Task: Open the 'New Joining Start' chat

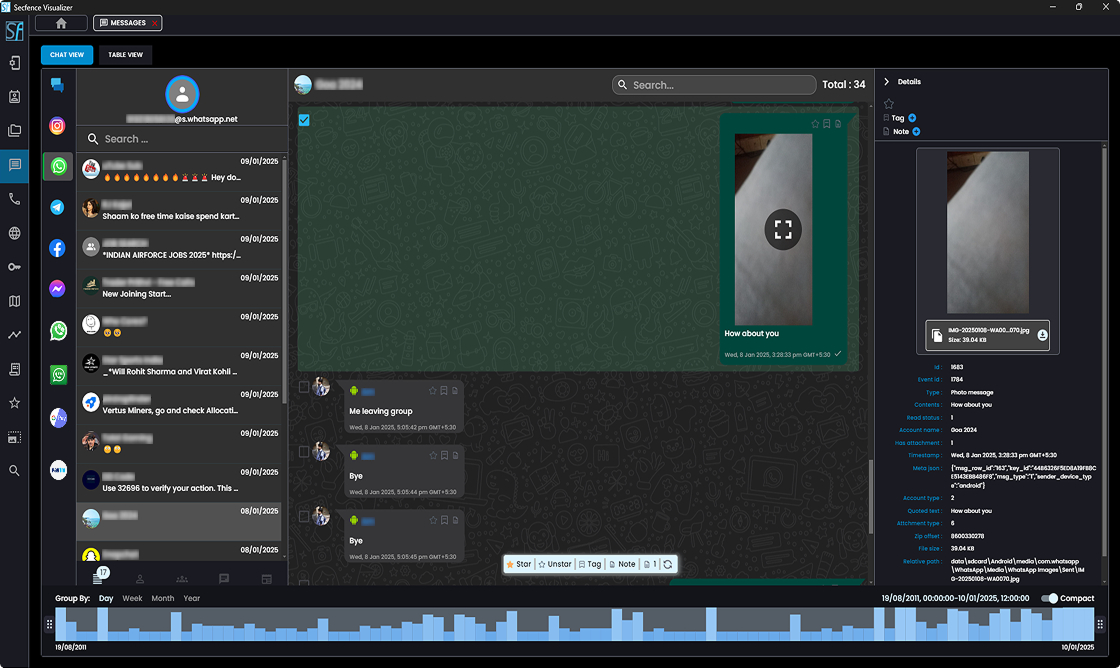Action: pyautogui.click(x=179, y=288)
